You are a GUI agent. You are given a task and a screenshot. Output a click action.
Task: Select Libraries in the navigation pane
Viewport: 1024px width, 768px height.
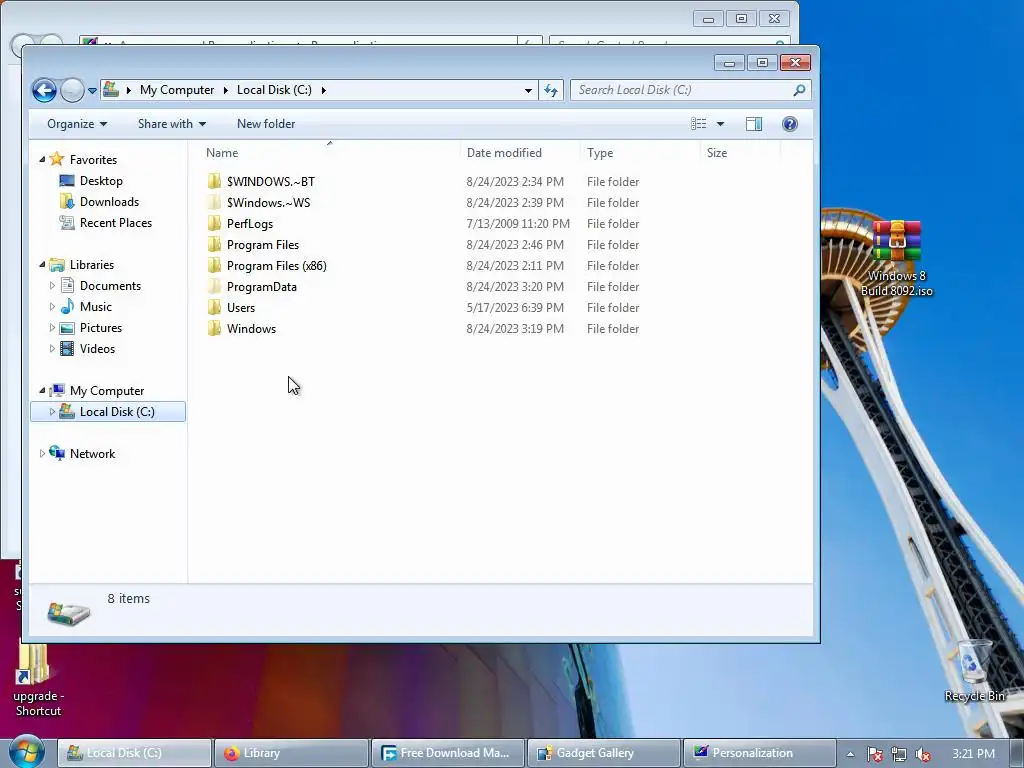pyautogui.click(x=91, y=264)
